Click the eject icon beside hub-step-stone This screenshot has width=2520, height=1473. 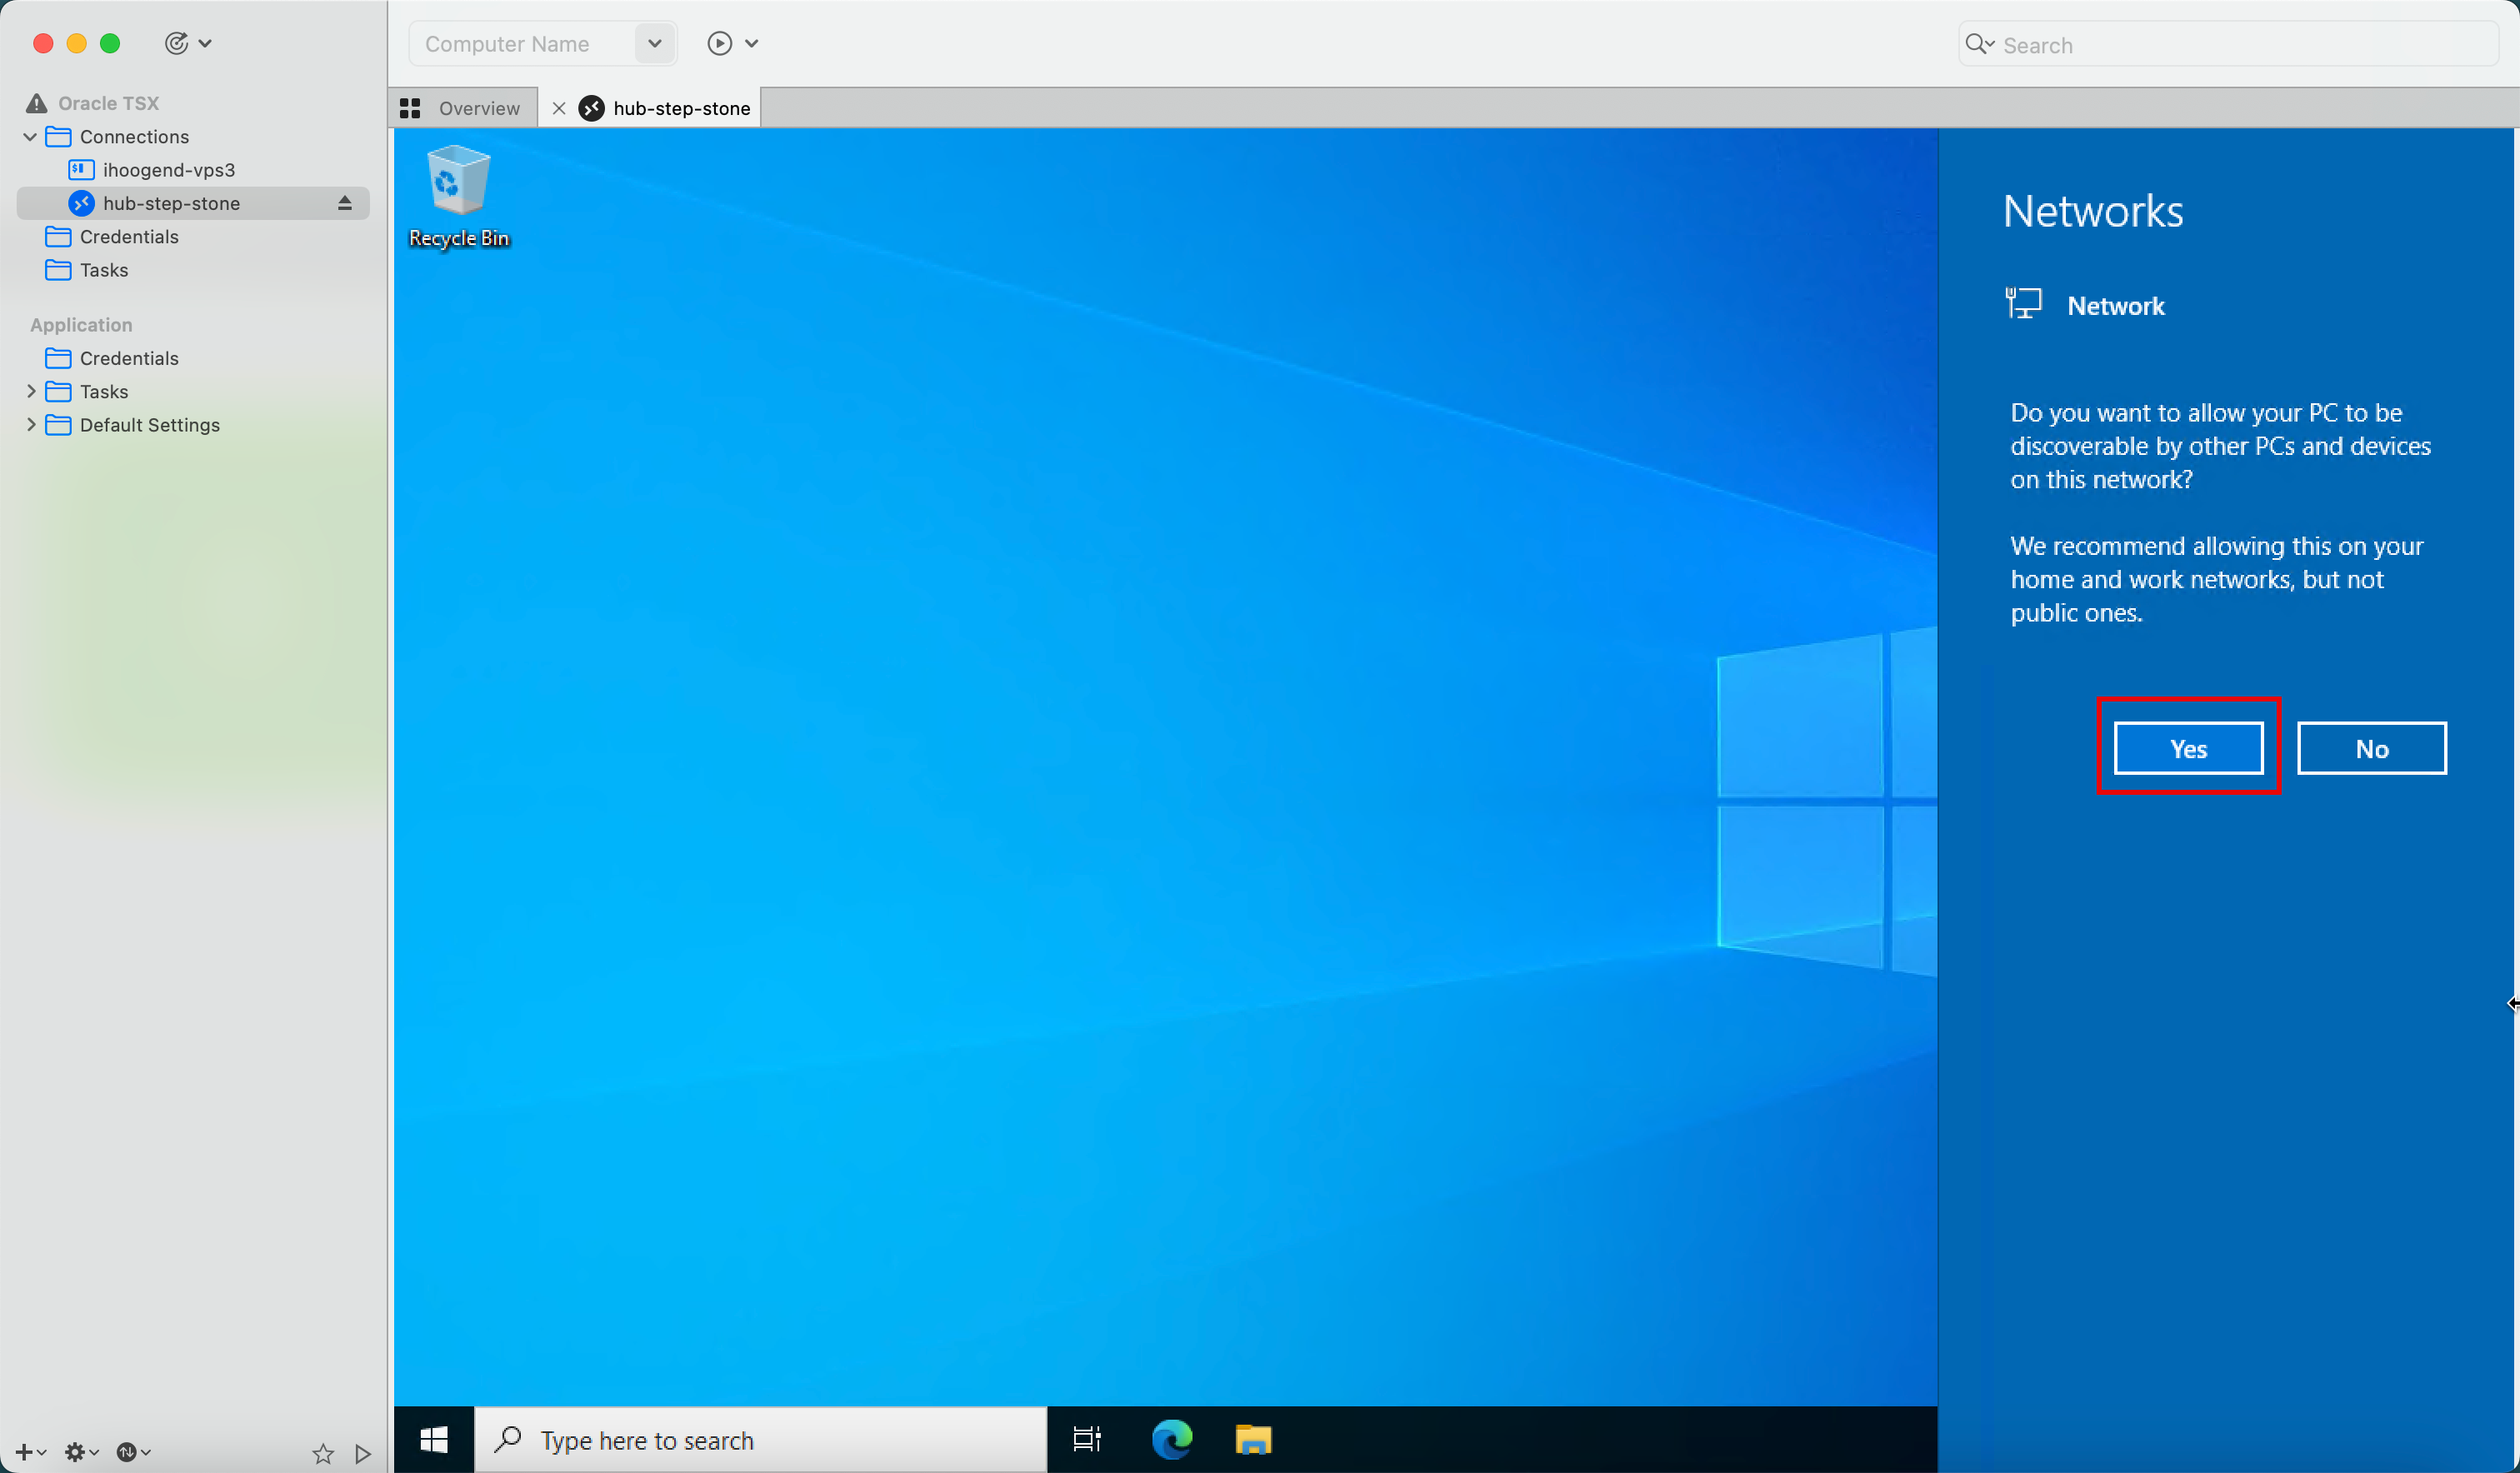coord(345,203)
